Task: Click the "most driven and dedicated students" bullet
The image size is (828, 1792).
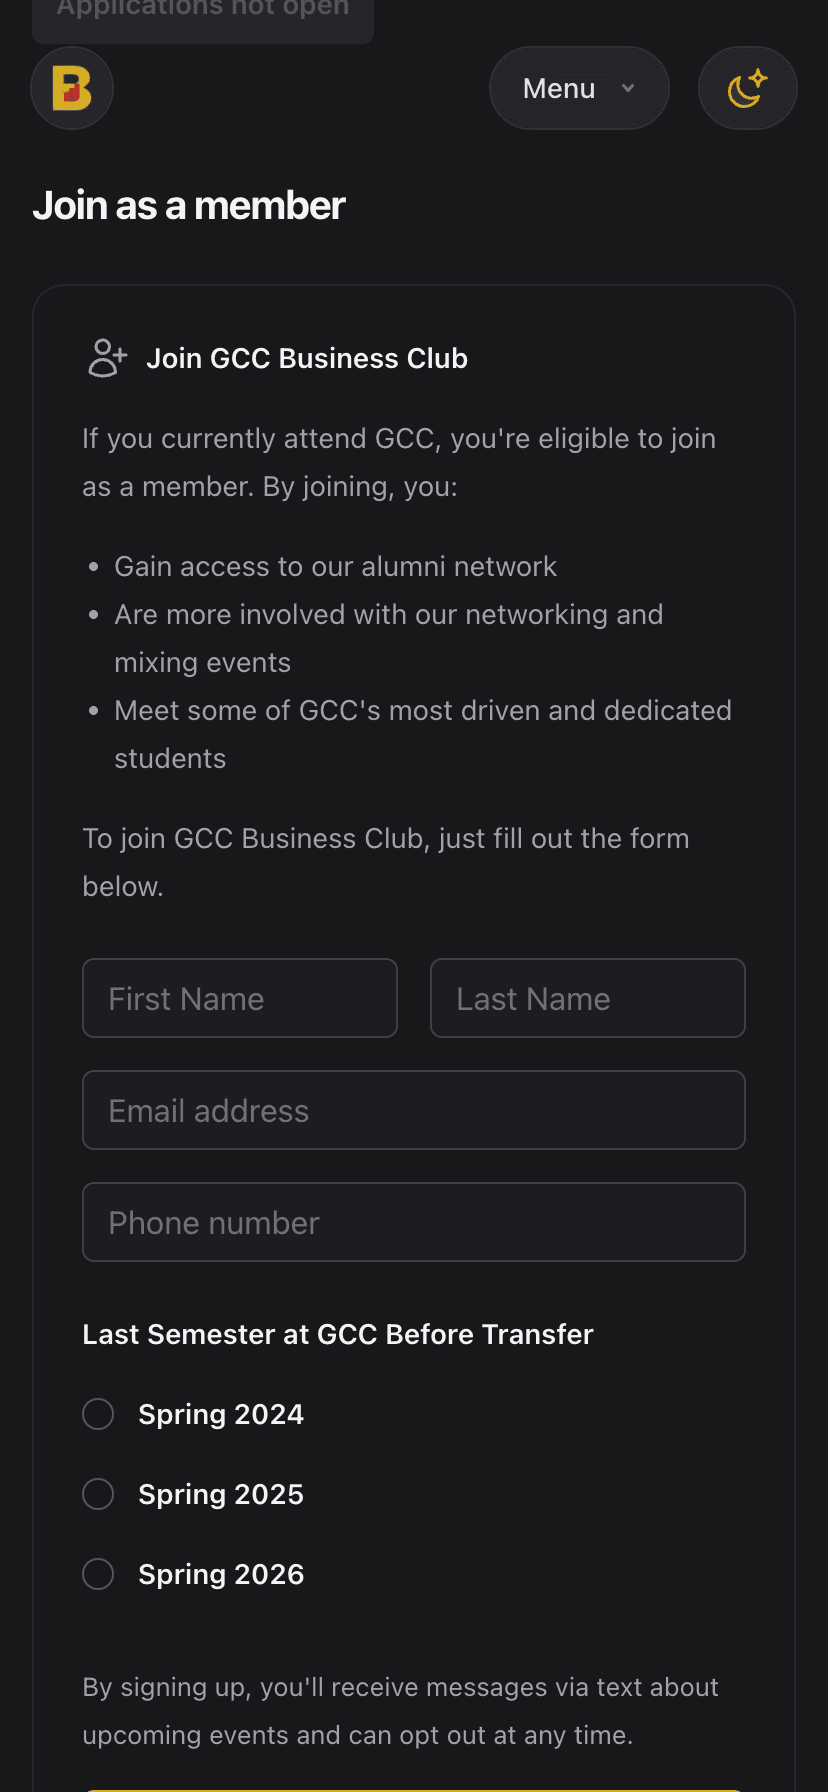Action: point(422,734)
